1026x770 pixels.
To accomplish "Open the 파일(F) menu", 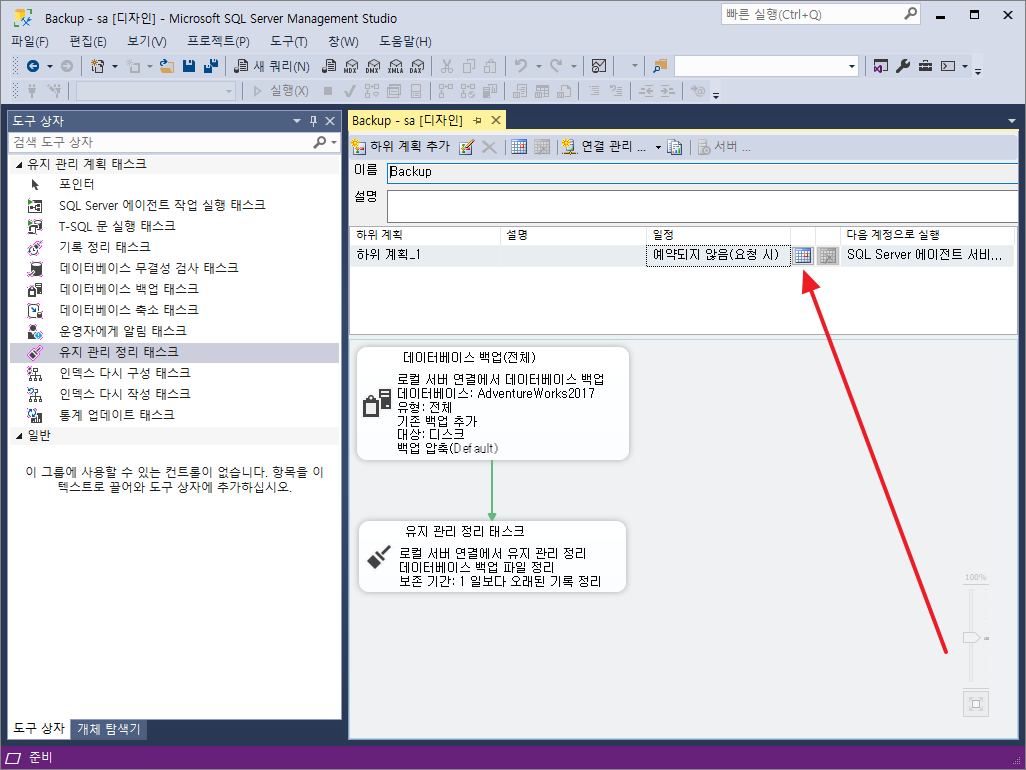I will pos(29,42).
